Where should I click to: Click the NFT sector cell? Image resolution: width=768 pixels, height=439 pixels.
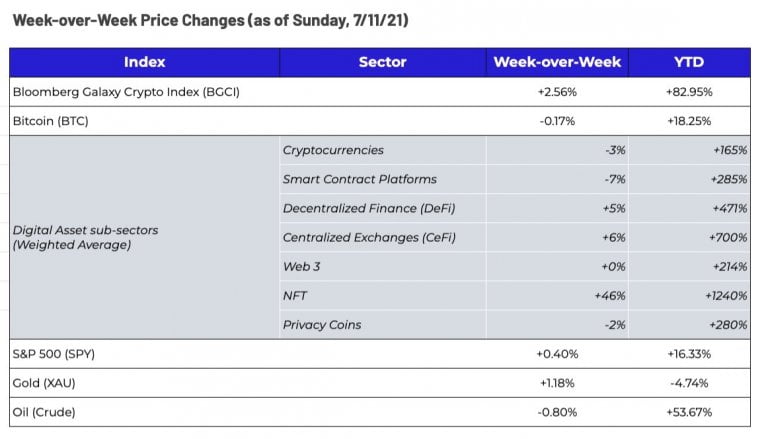click(296, 296)
